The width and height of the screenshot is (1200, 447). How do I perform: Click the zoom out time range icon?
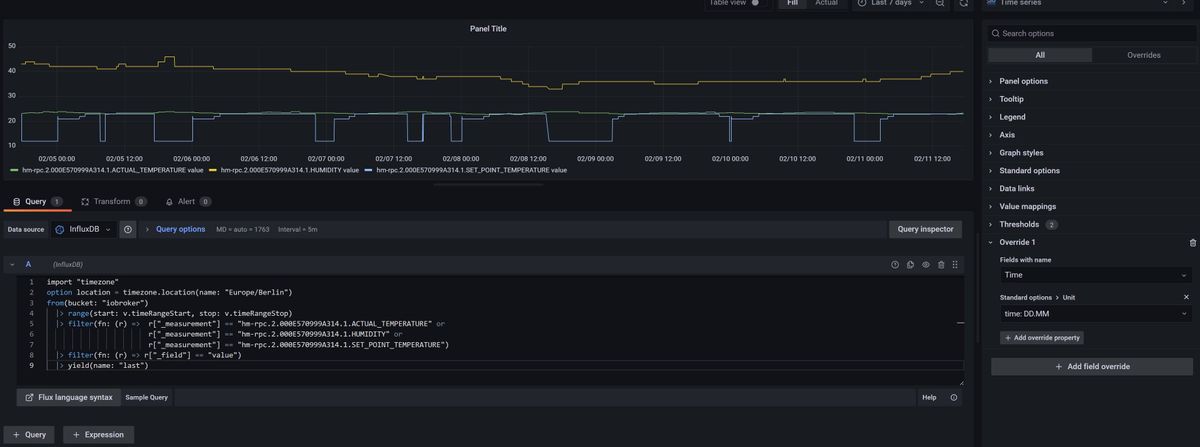coord(940,4)
